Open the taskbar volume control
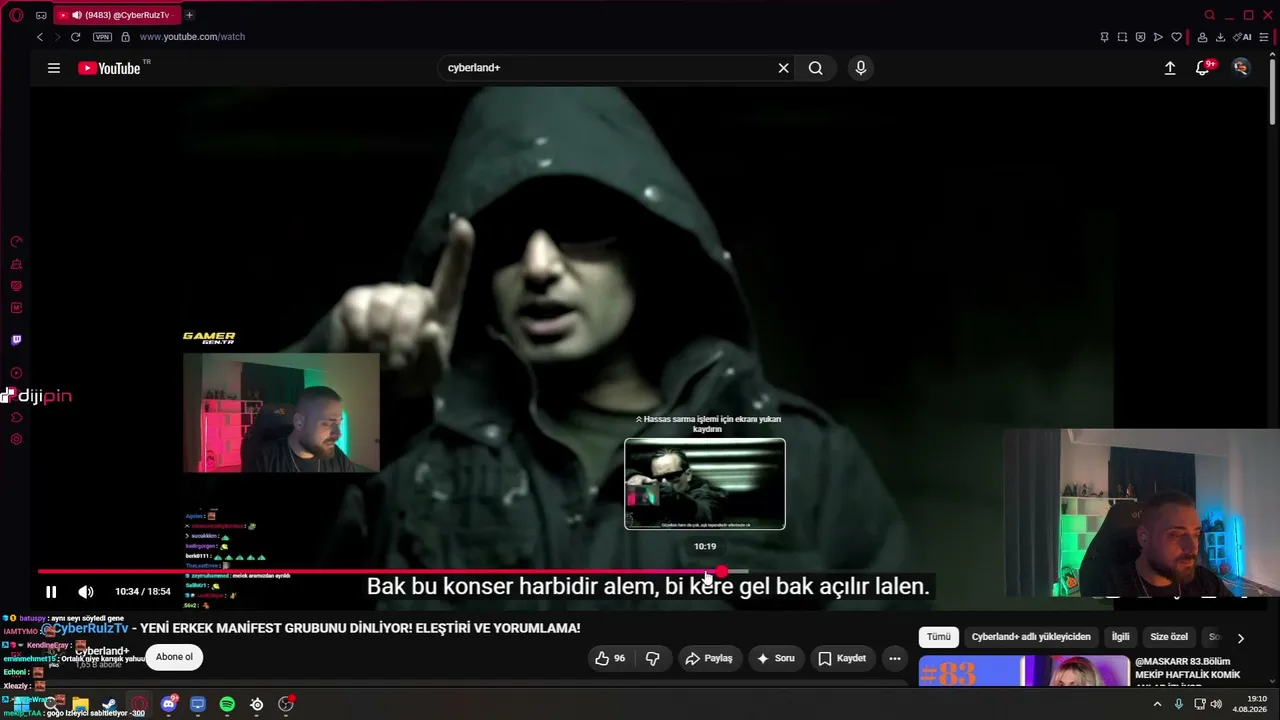 [x=1216, y=704]
